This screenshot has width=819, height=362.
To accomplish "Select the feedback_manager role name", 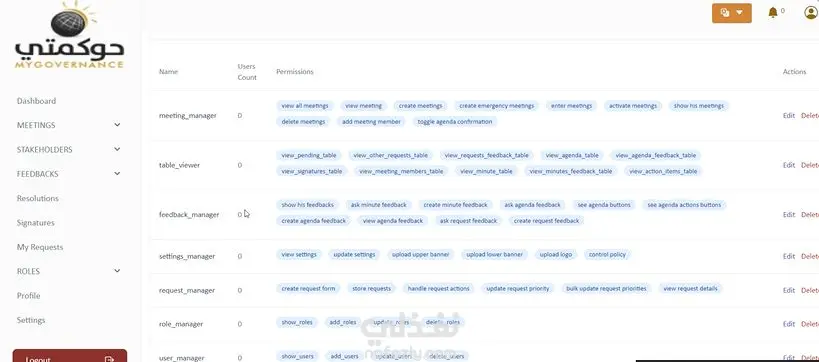I will coord(189,215).
